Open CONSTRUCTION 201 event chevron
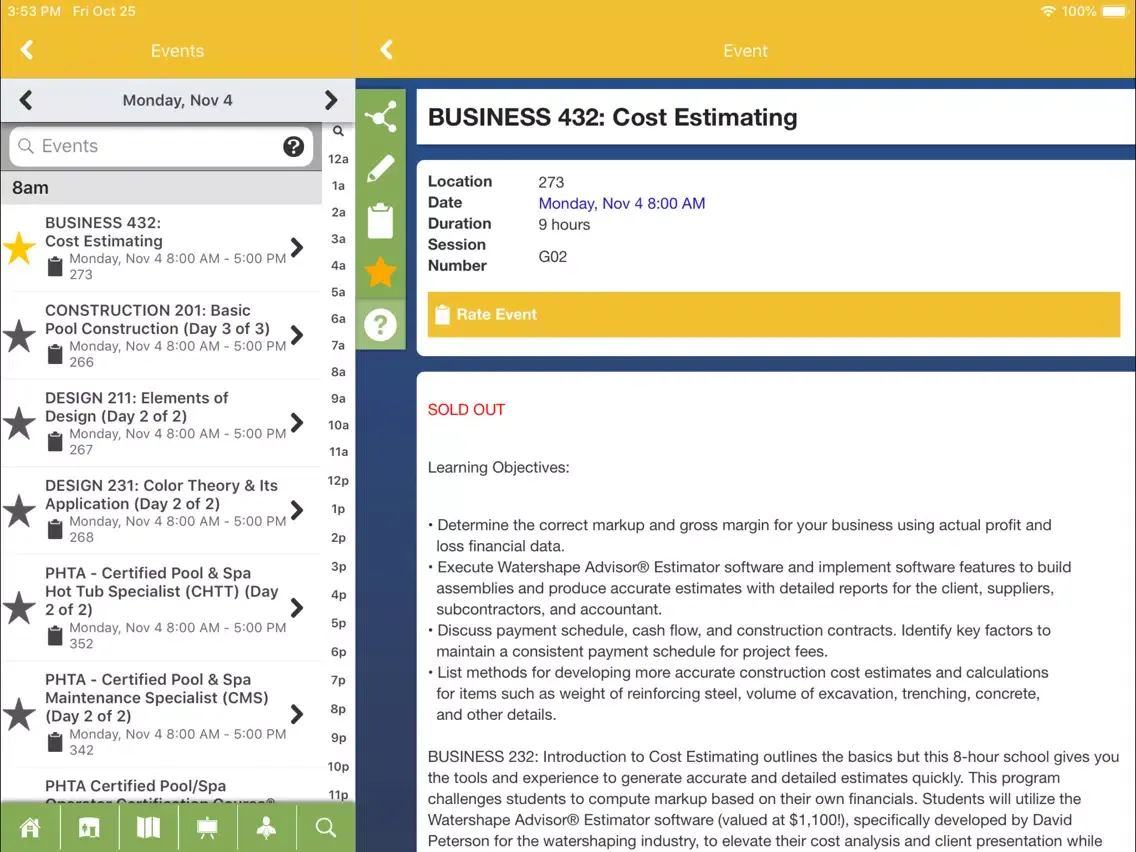 pyautogui.click(x=297, y=335)
